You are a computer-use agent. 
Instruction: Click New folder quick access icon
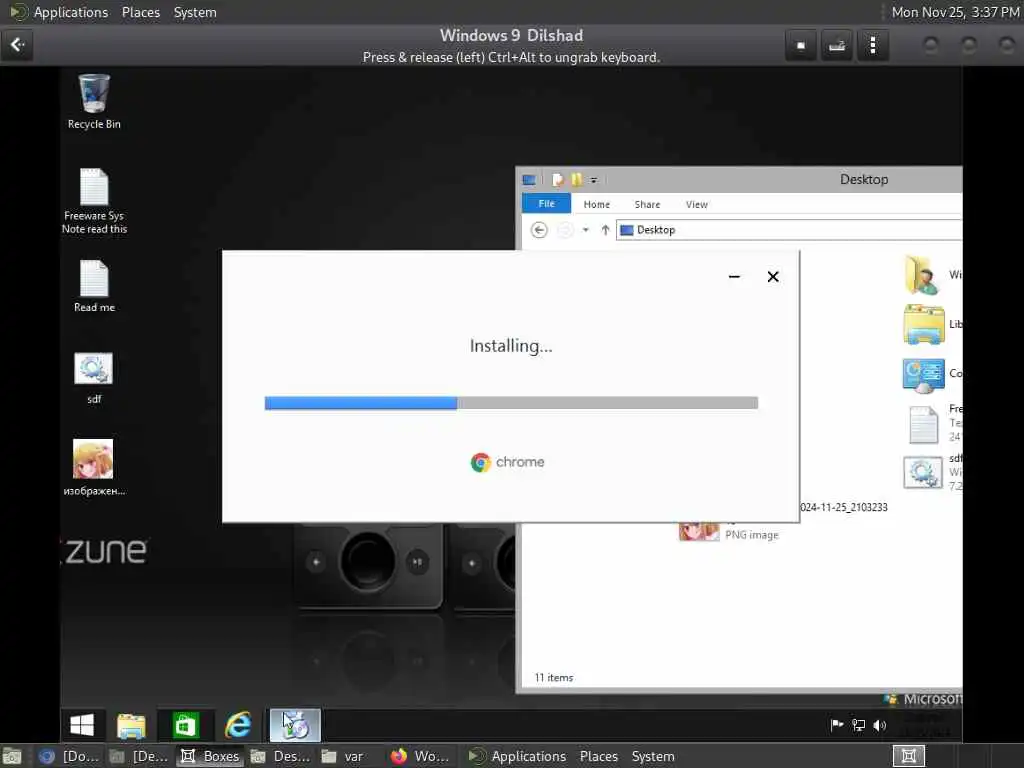577,180
